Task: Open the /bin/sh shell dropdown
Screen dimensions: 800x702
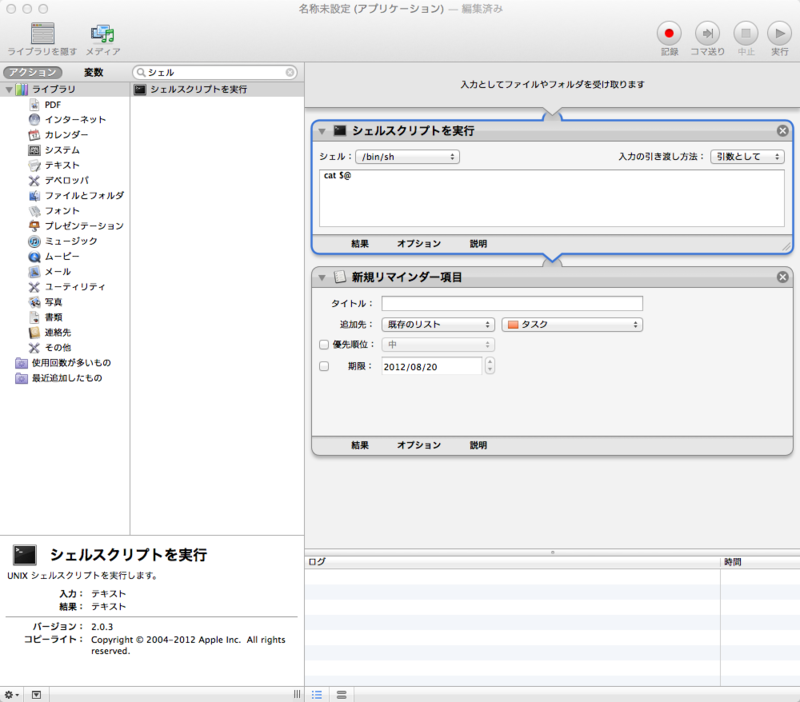Action: [x=407, y=156]
